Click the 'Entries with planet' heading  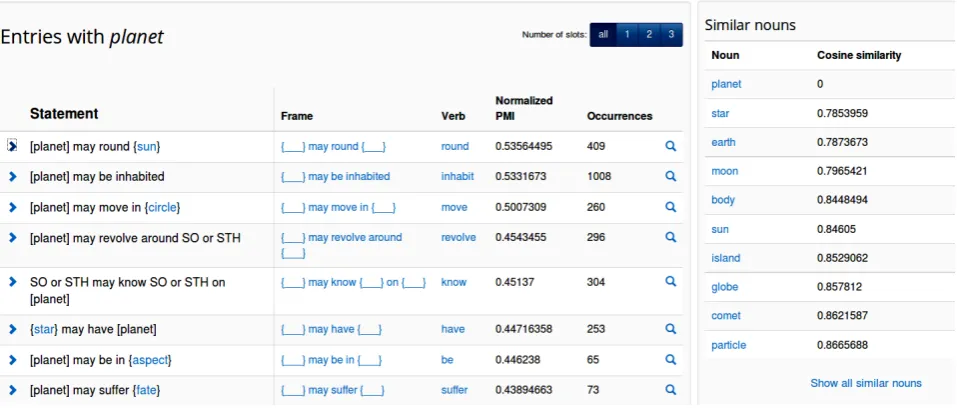click(x=82, y=37)
